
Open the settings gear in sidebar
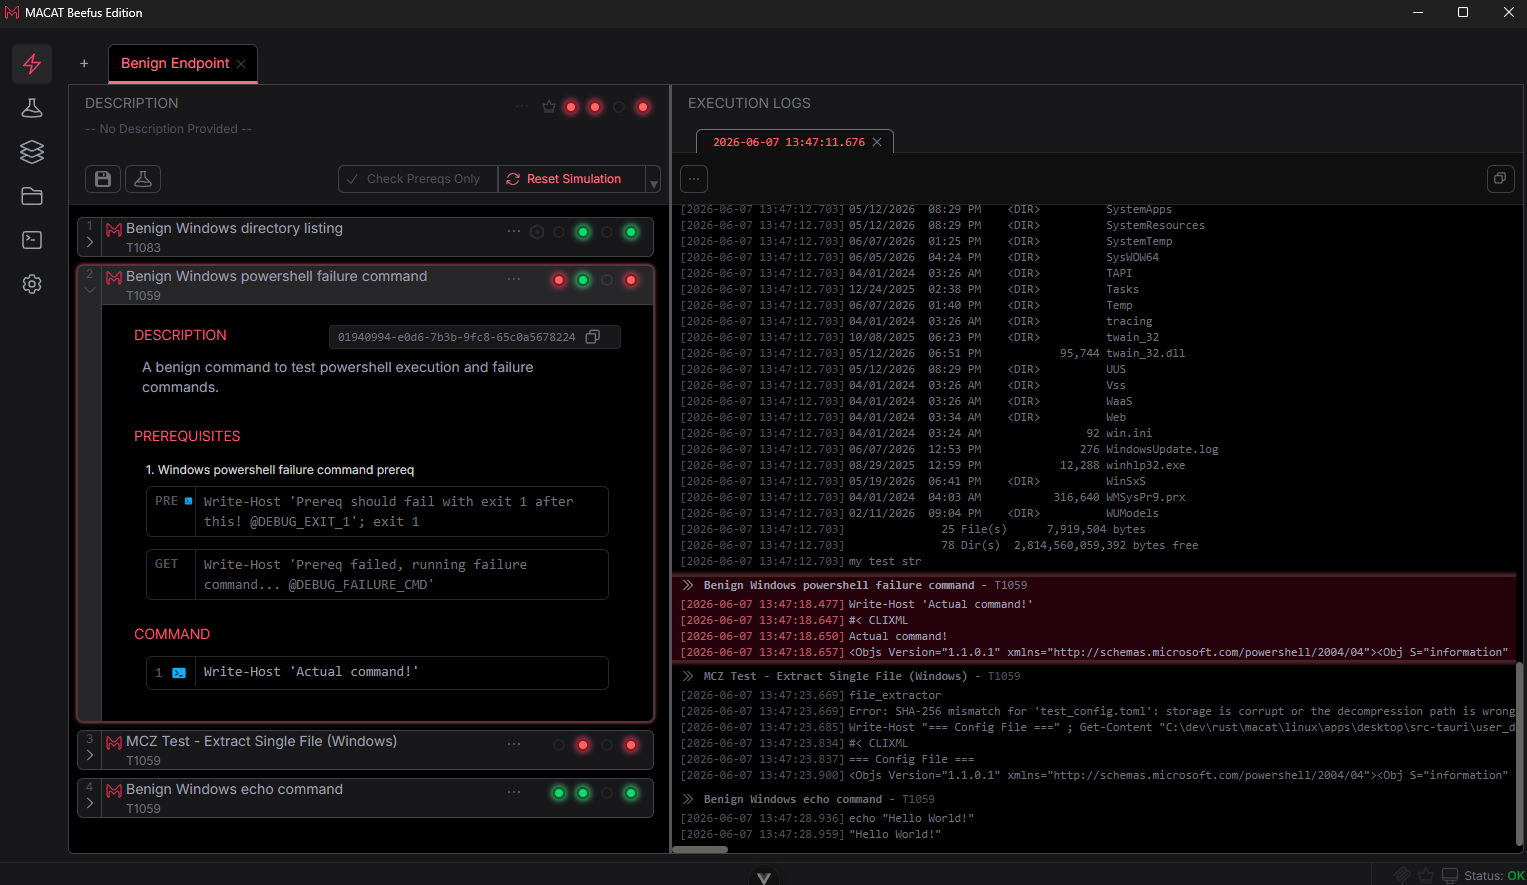[32, 284]
